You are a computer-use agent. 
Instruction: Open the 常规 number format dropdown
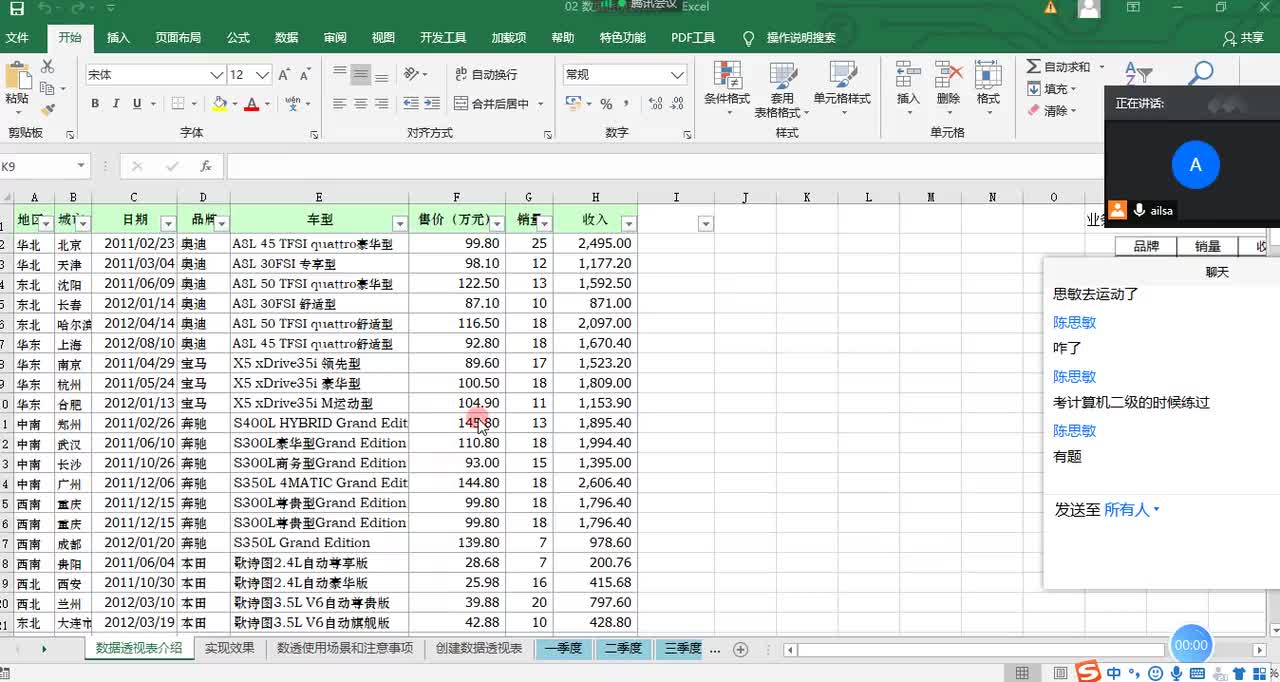[677, 75]
